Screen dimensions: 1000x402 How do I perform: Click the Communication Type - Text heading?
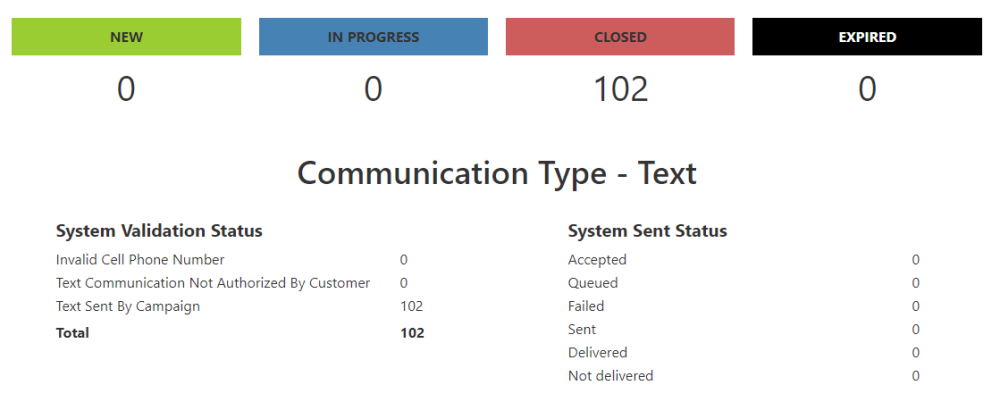point(497,173)
